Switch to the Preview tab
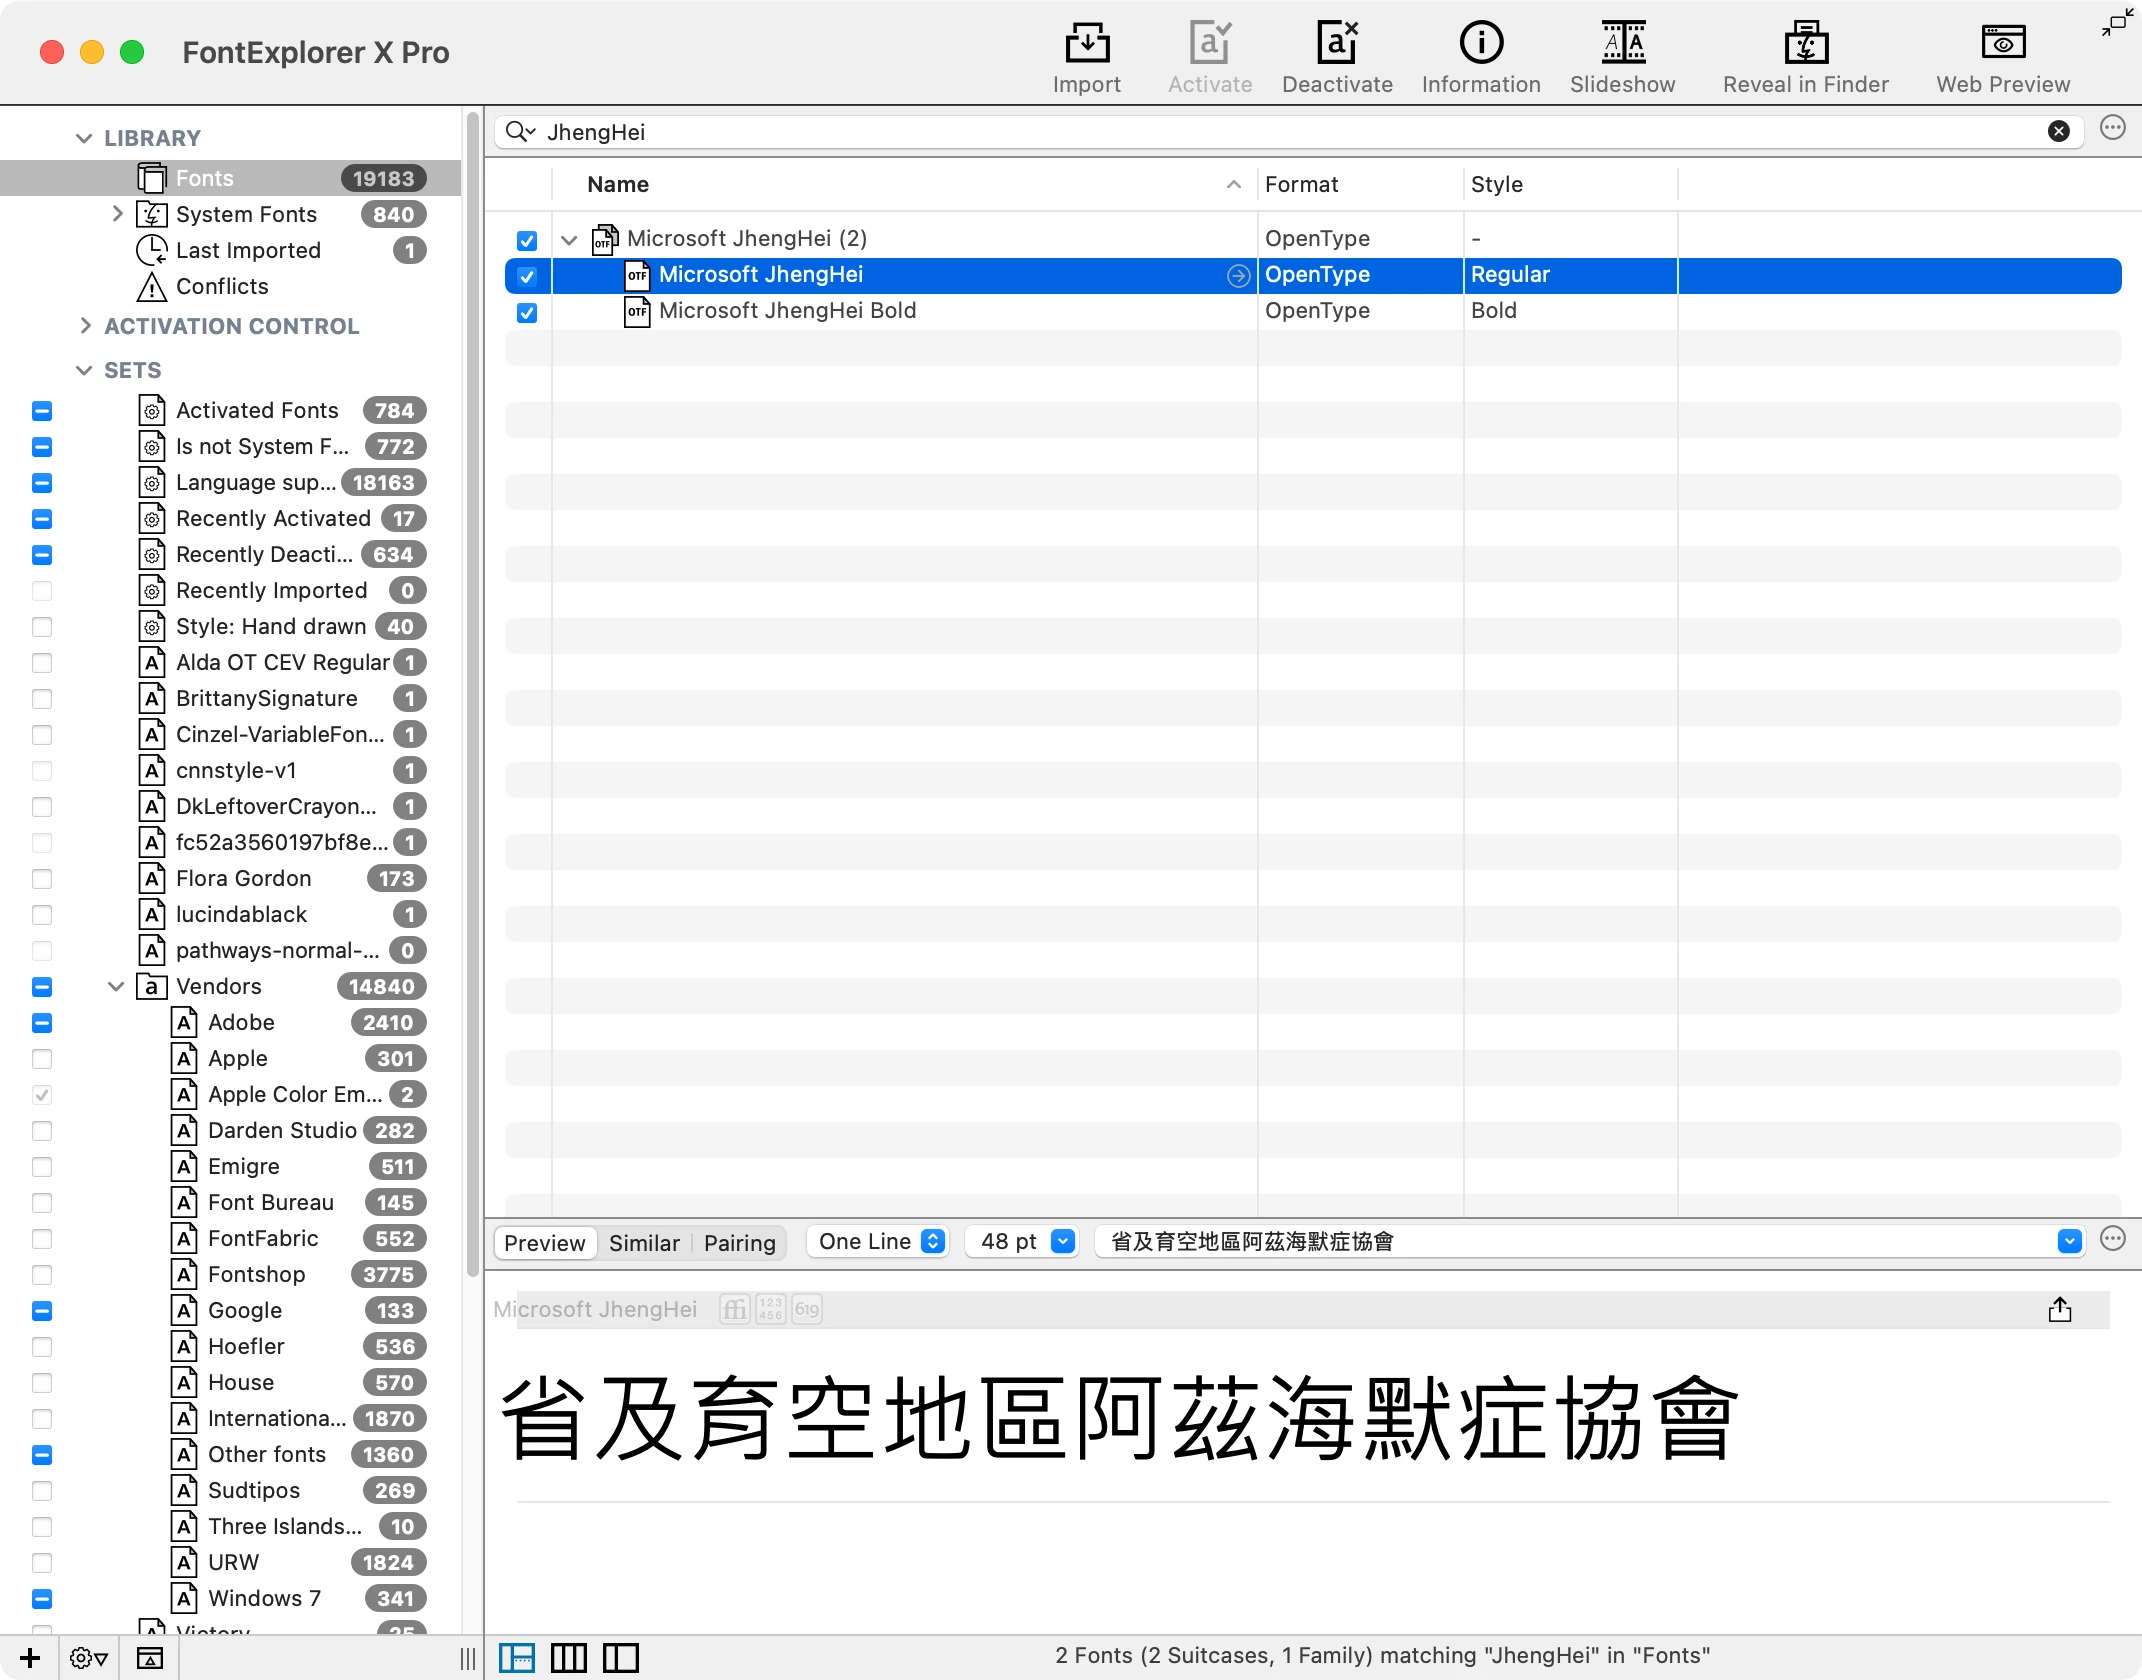Screen dimensions: 2142x1680 tap(545, 1243)
